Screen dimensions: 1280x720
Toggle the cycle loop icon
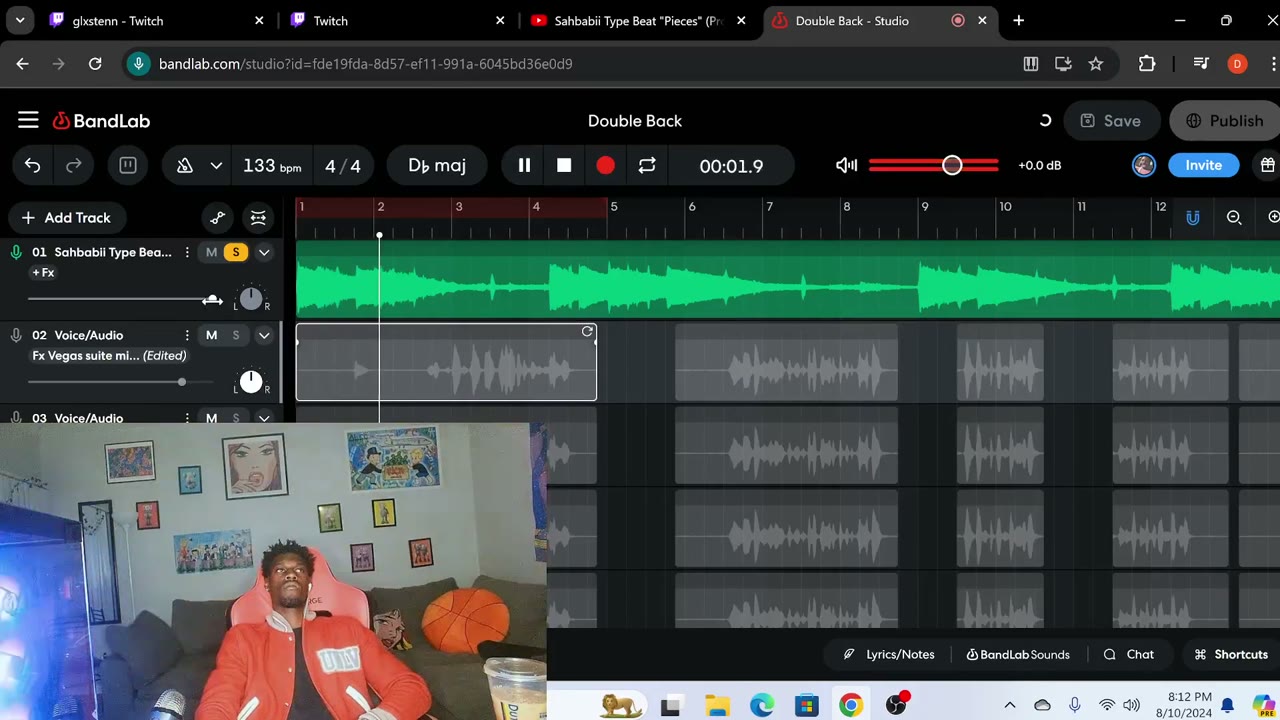tap(647, 166)
